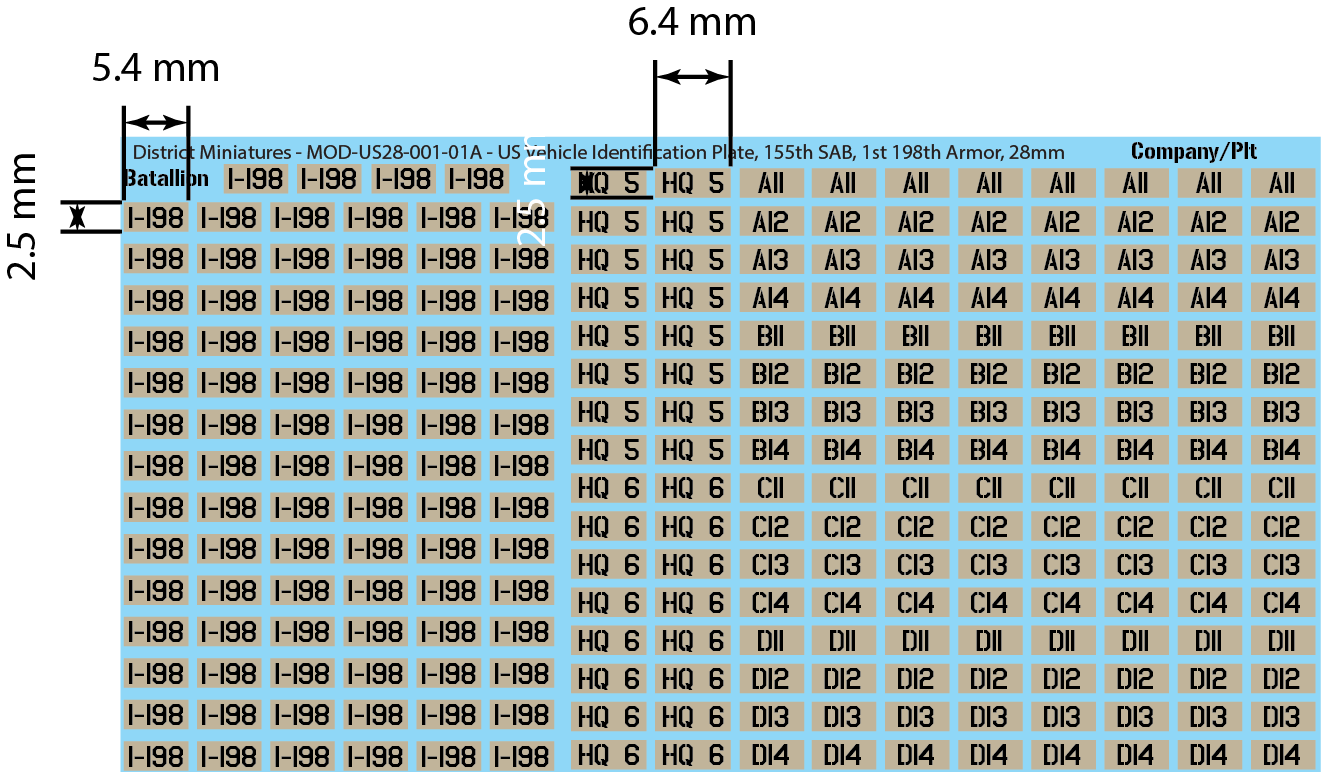The width and height of the screenshot is (1321, 774).
Task: Pick the C13 plate adjacent to HQ 6
Action: click(x=771, y=563)
